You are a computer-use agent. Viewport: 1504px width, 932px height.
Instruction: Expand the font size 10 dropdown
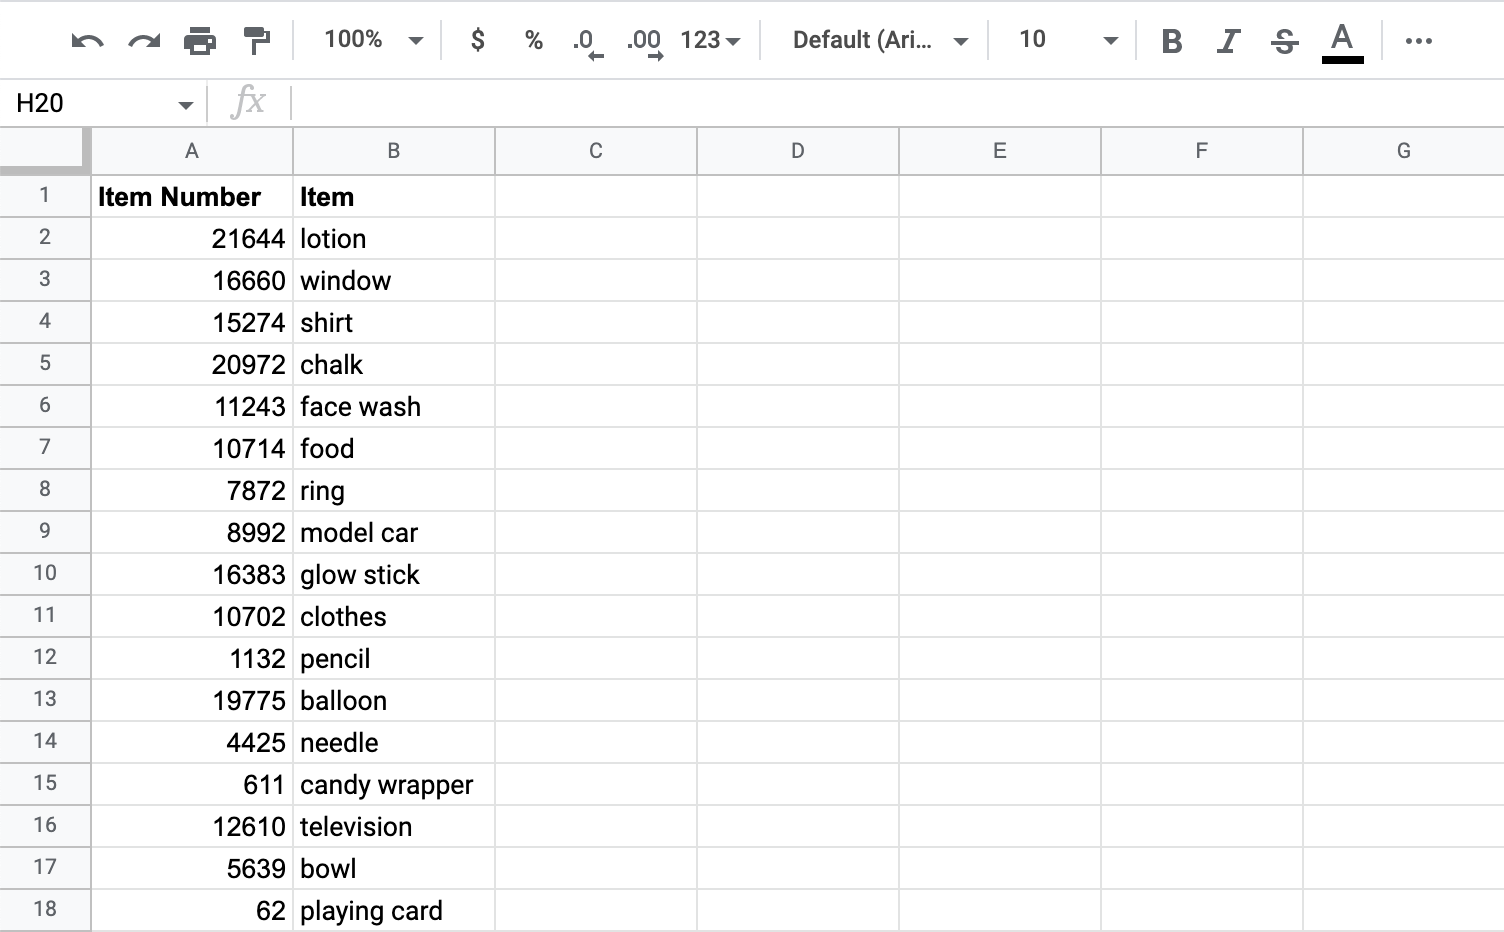(x=1067, y=40)
